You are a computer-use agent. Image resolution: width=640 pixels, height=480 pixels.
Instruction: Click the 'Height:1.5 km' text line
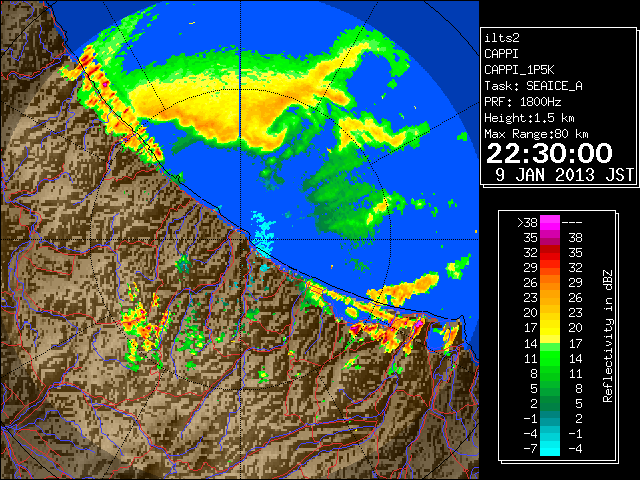tap(529, 118)
